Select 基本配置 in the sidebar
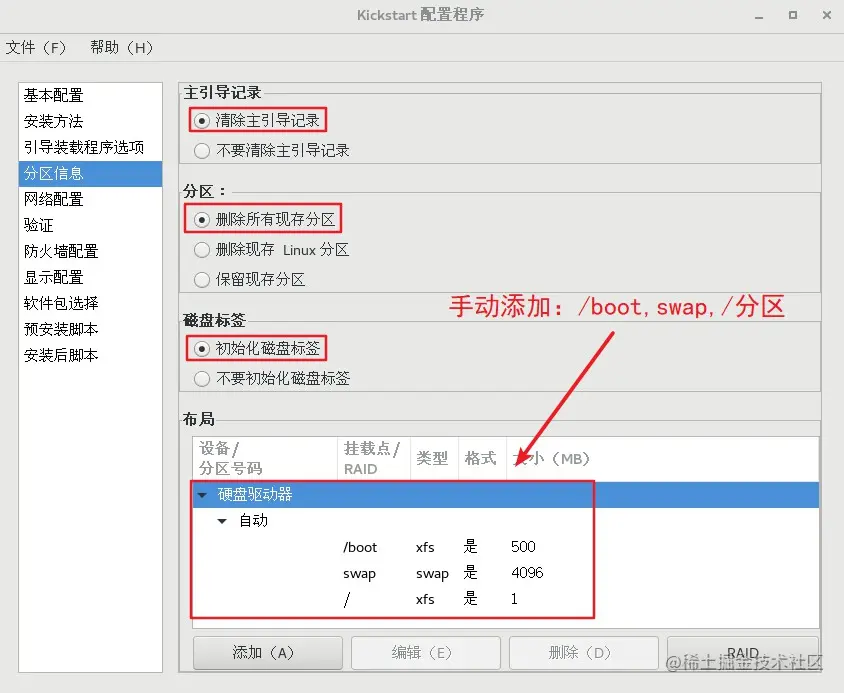844x693 pixels. [90, 95]
